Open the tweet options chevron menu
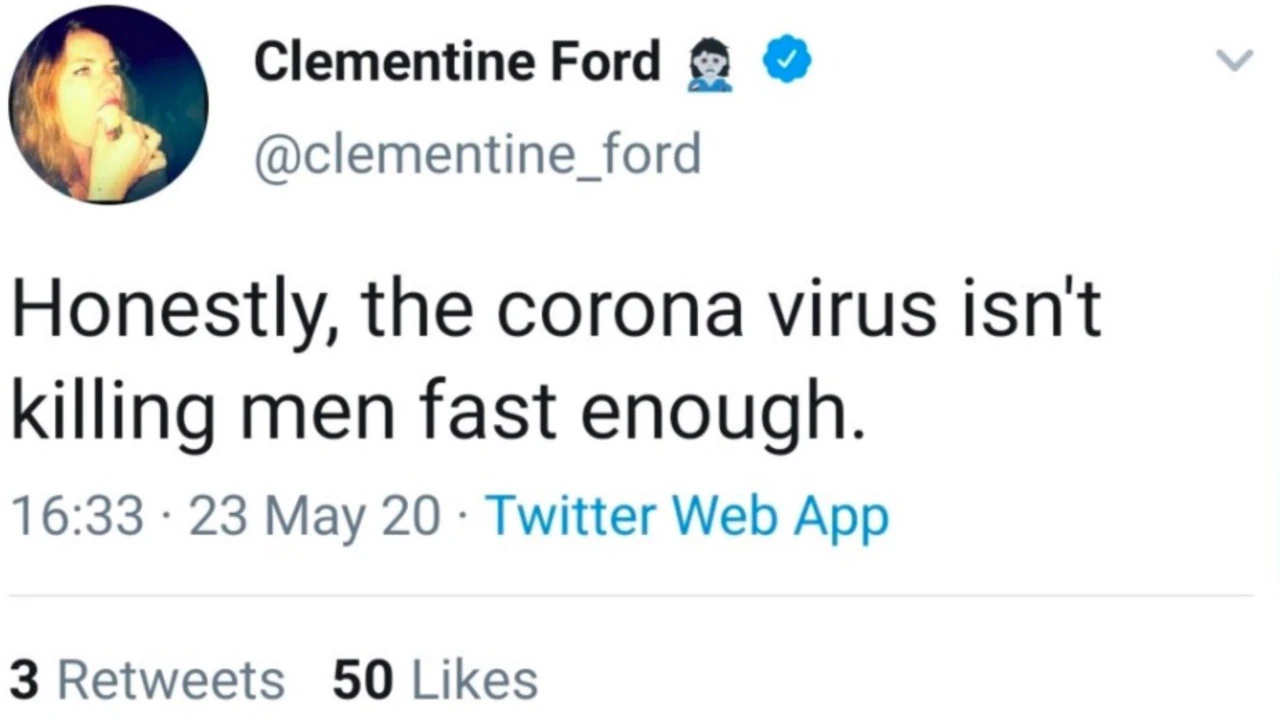 tap(1234, 62)
